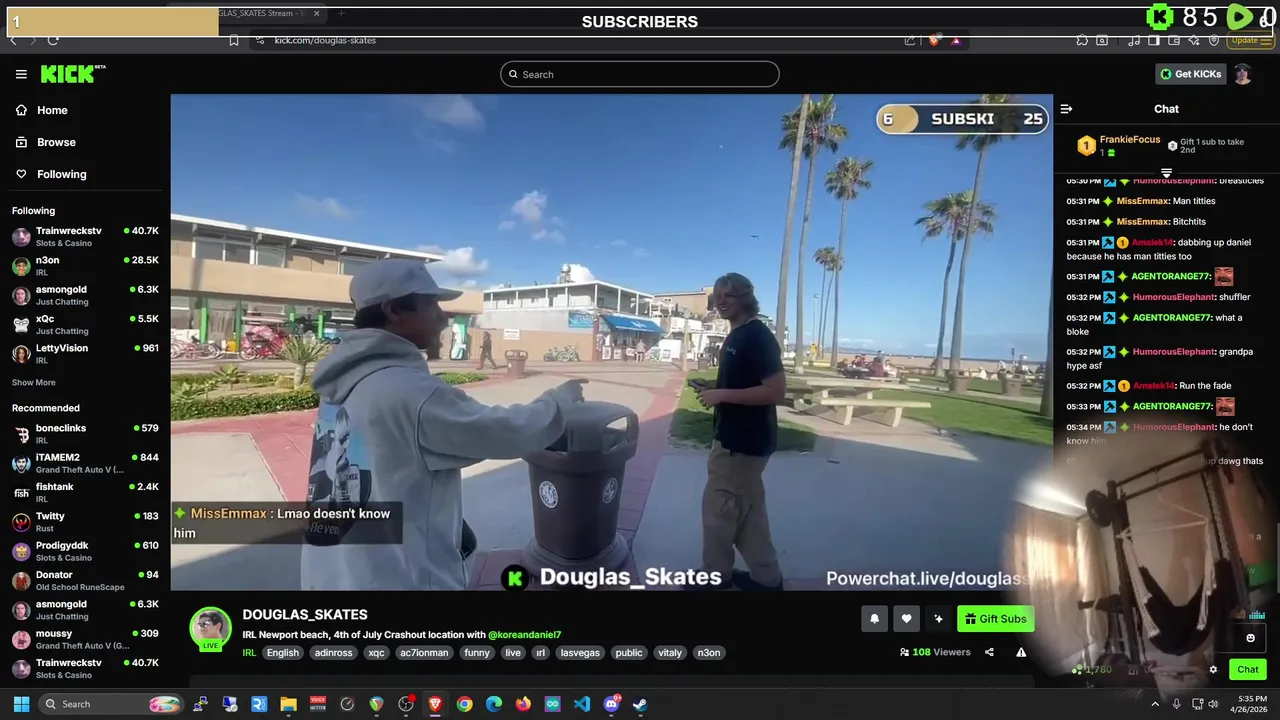Report stream with warning triangle icon

tap(1021, 652)
